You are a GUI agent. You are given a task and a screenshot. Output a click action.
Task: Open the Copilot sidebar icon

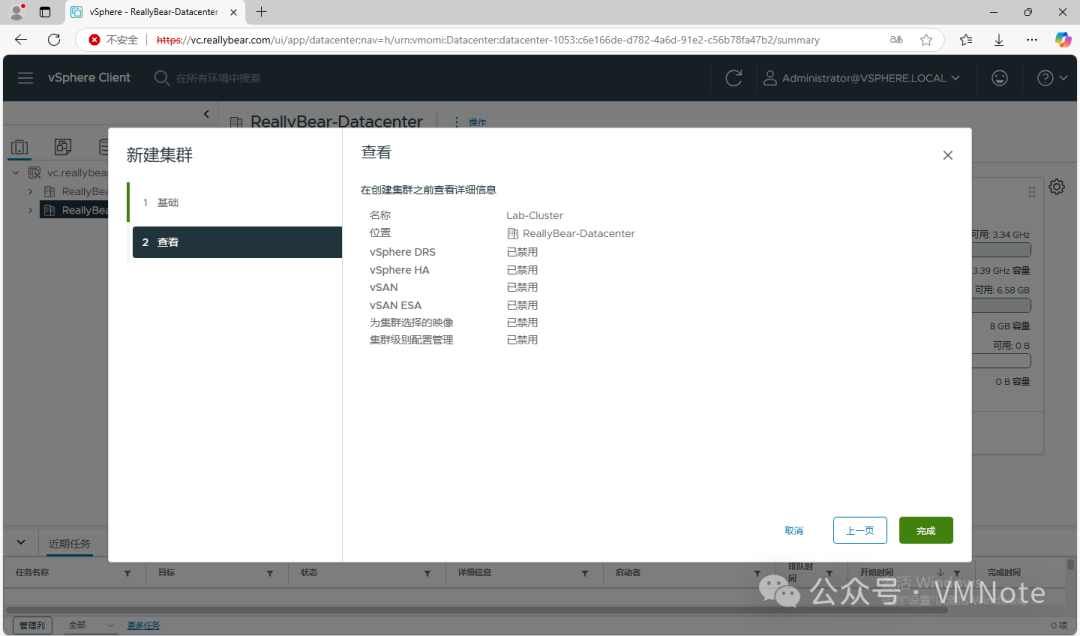tap(1063, 40)
